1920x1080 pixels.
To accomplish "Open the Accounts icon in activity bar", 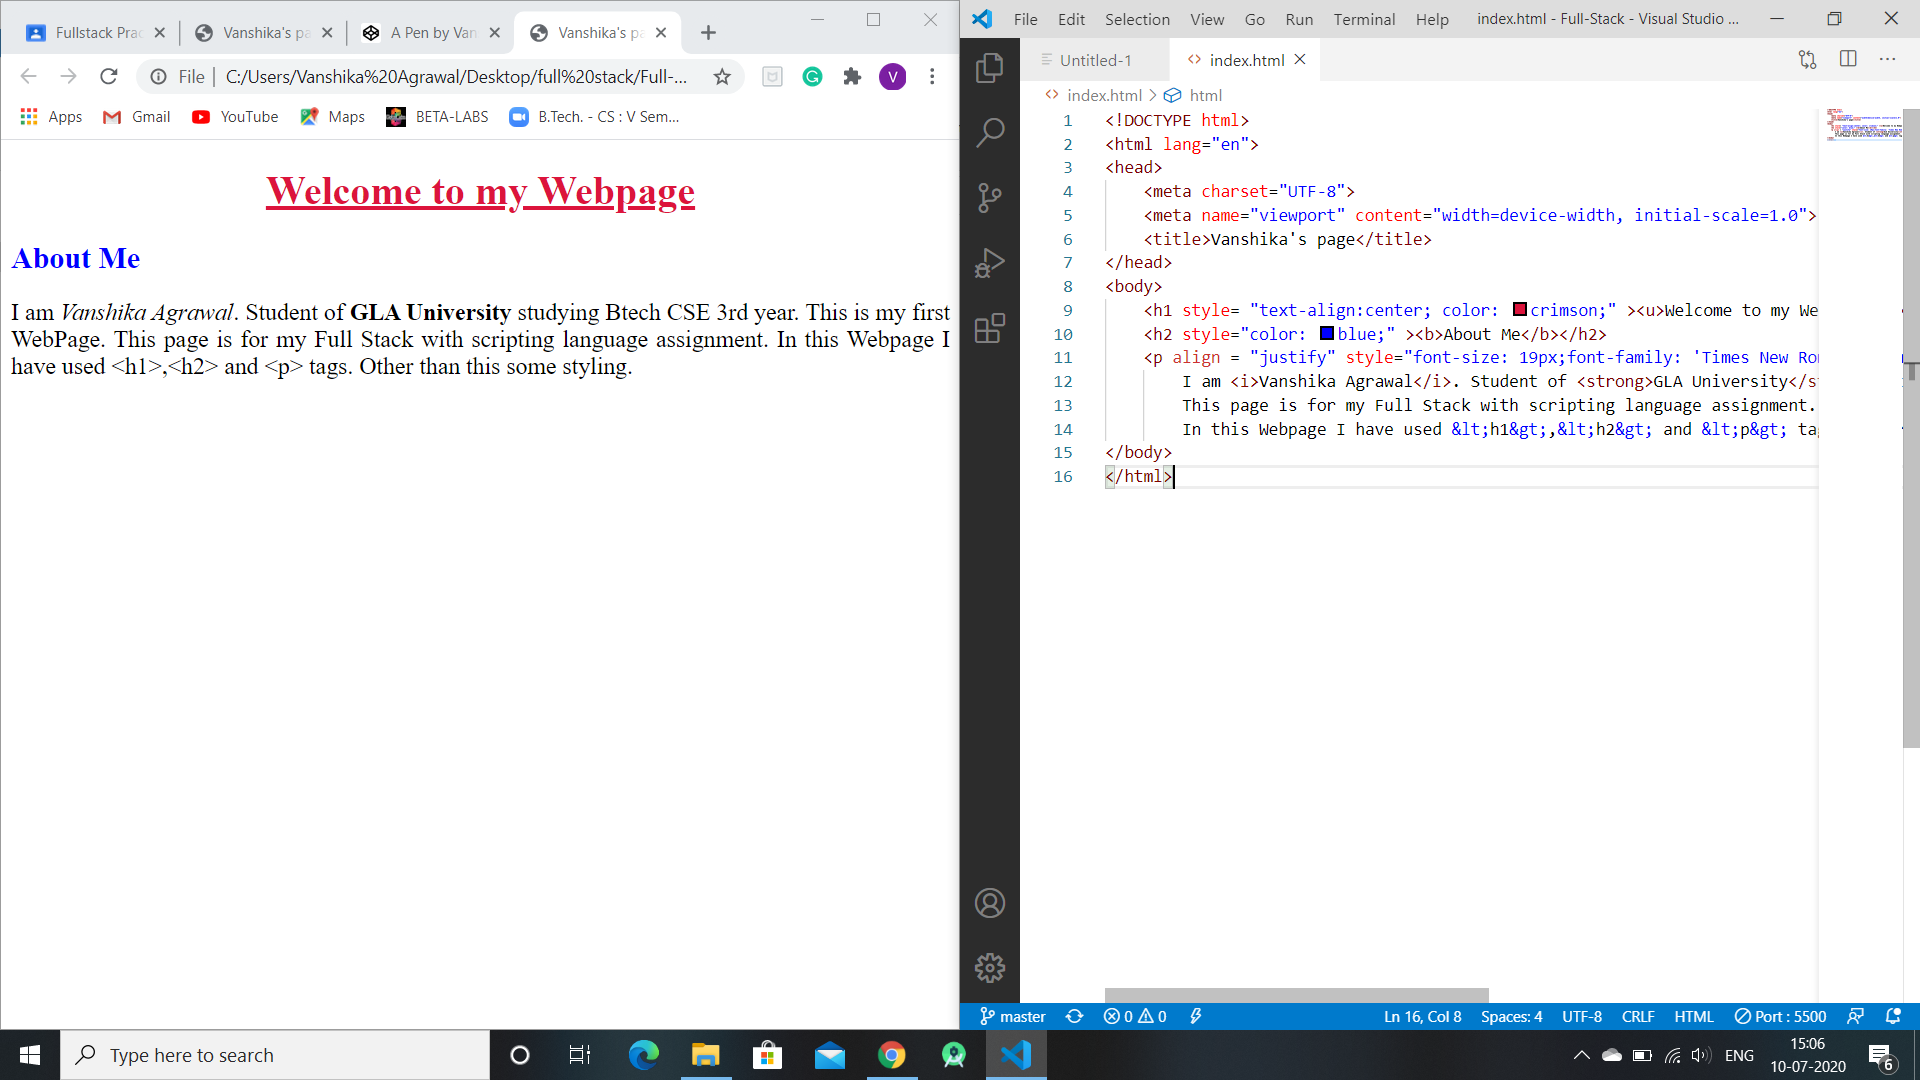I will 989,903.
